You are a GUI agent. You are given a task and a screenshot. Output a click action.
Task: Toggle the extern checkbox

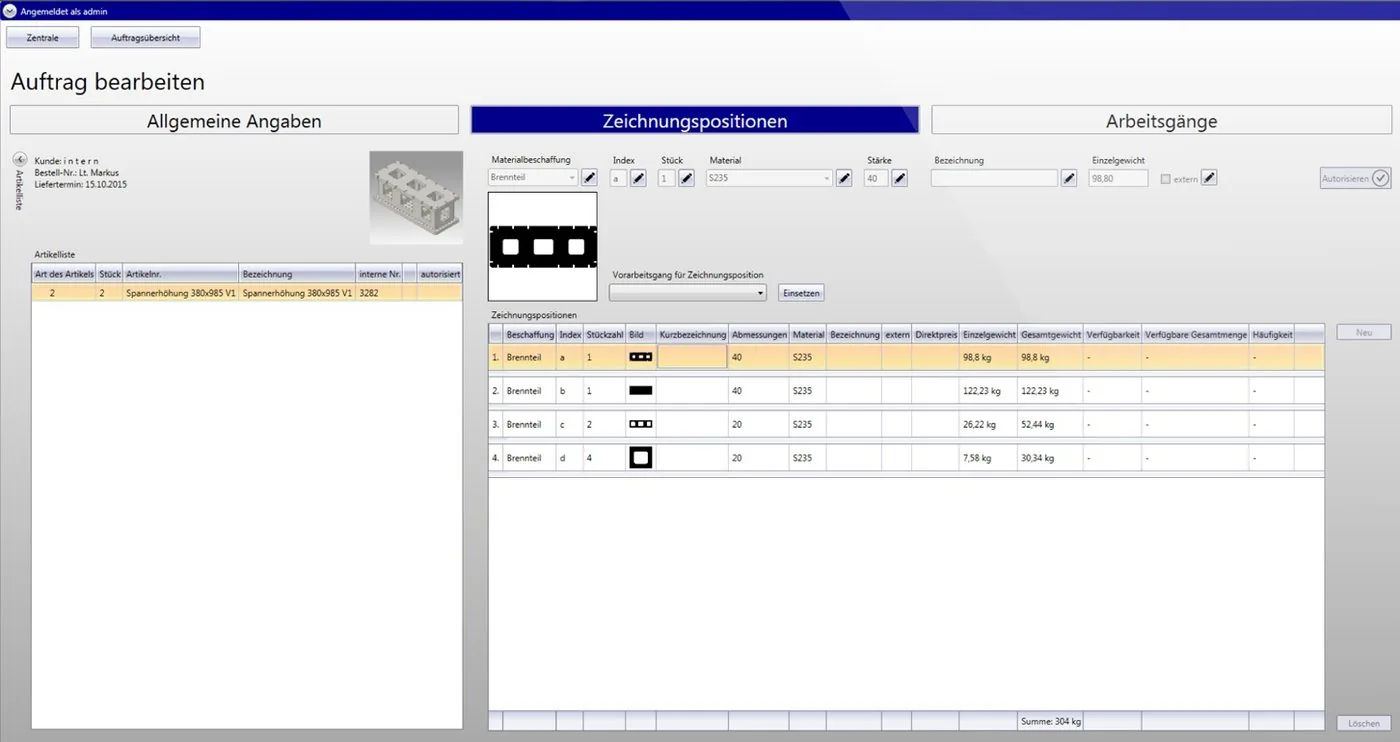pos(1165,179)
